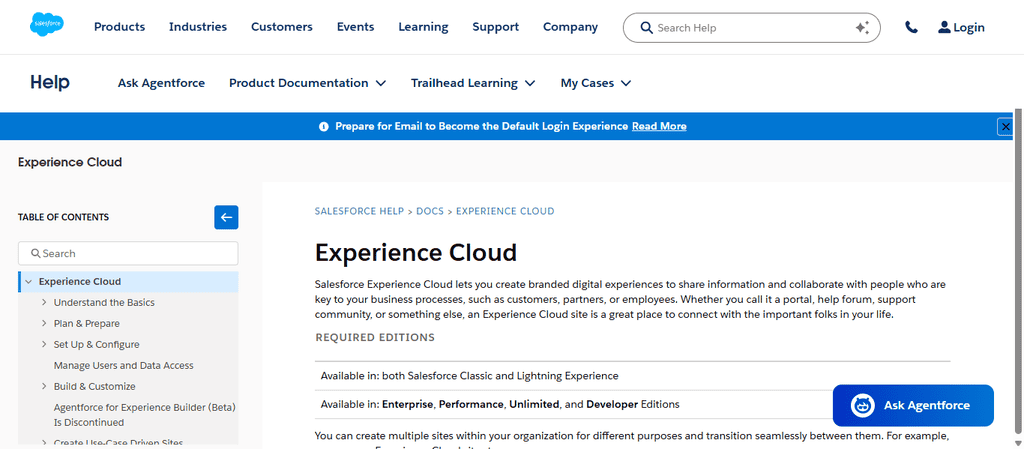
Task: Click the Required Editions heading
Action: (375, 338)
